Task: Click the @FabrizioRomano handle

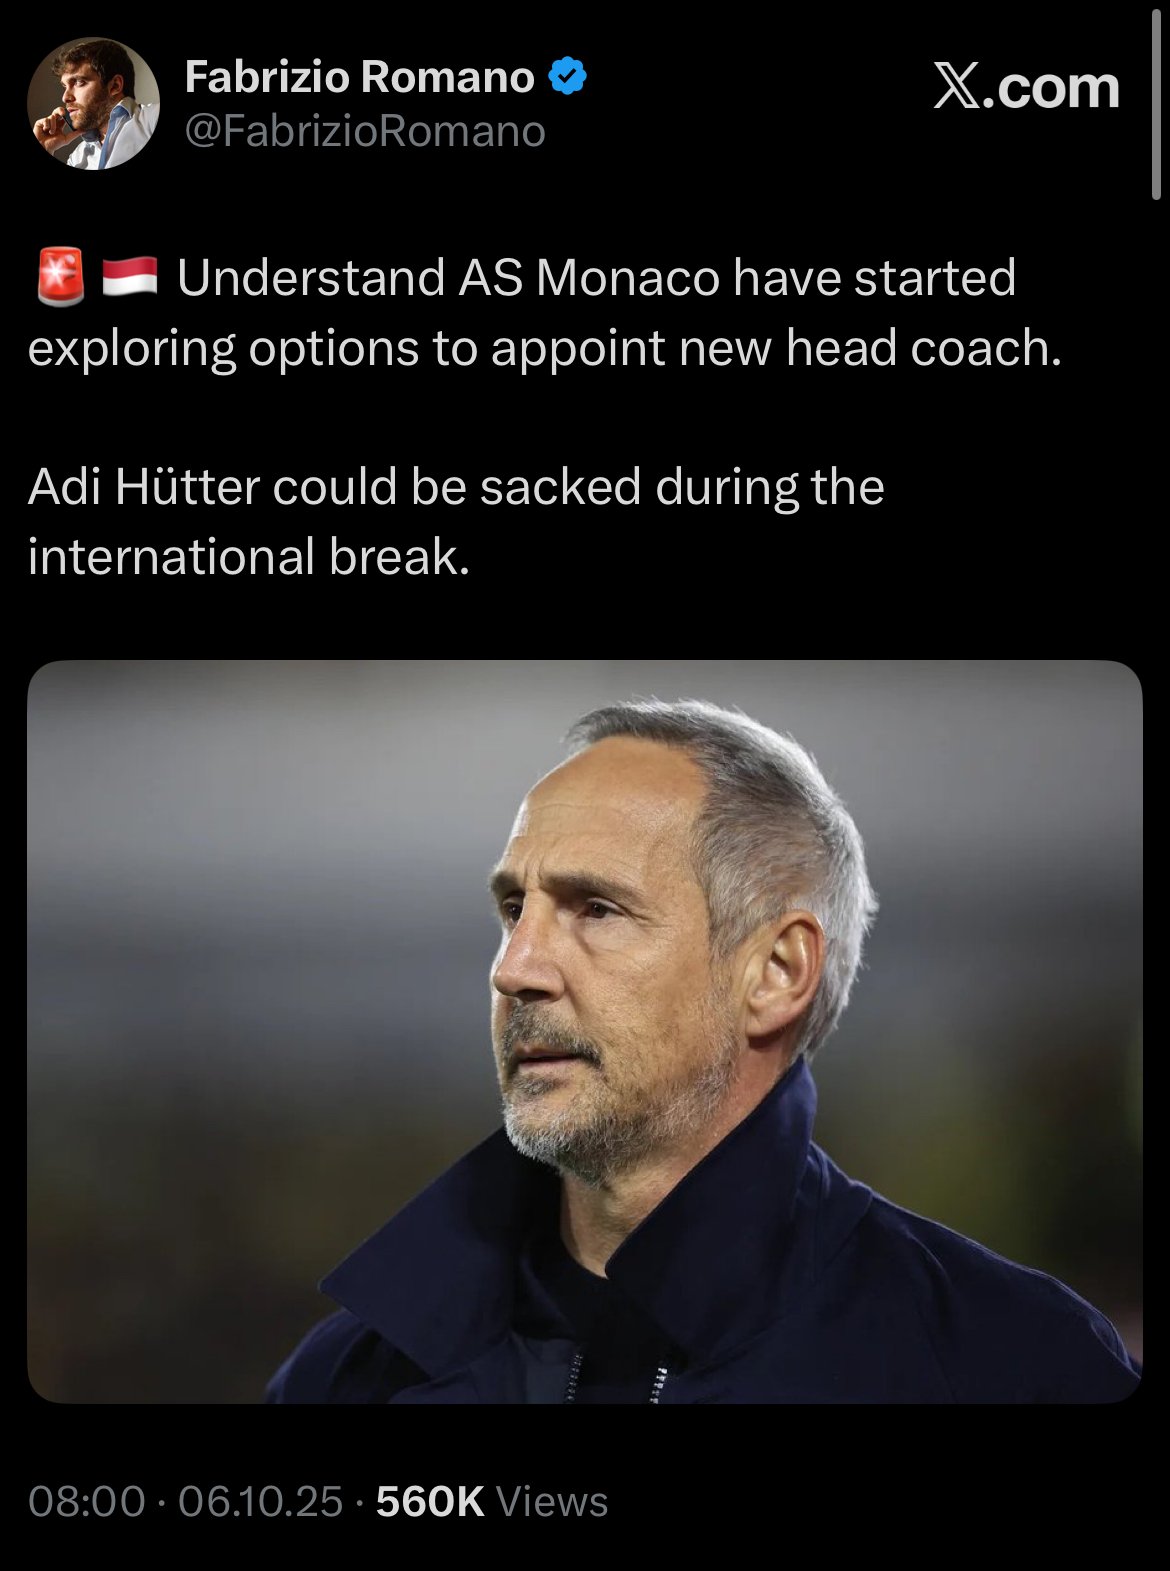Action: tap(365, 131)
